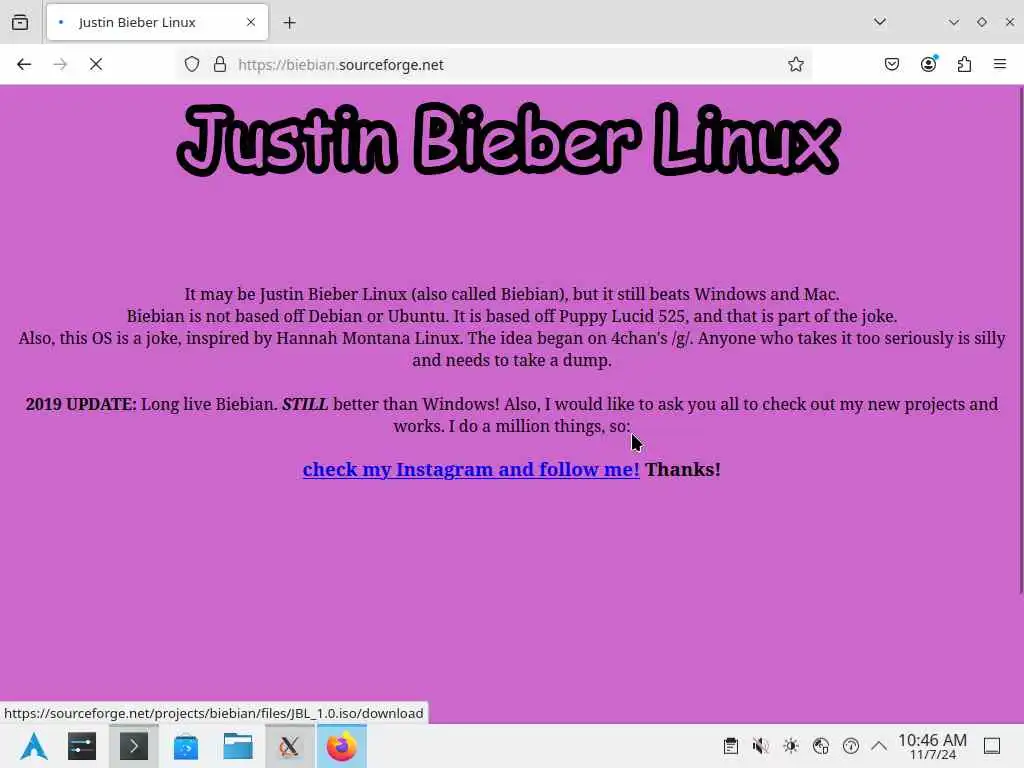Open the Firefox account menu

pyautogui.click(x=929, y=64)
